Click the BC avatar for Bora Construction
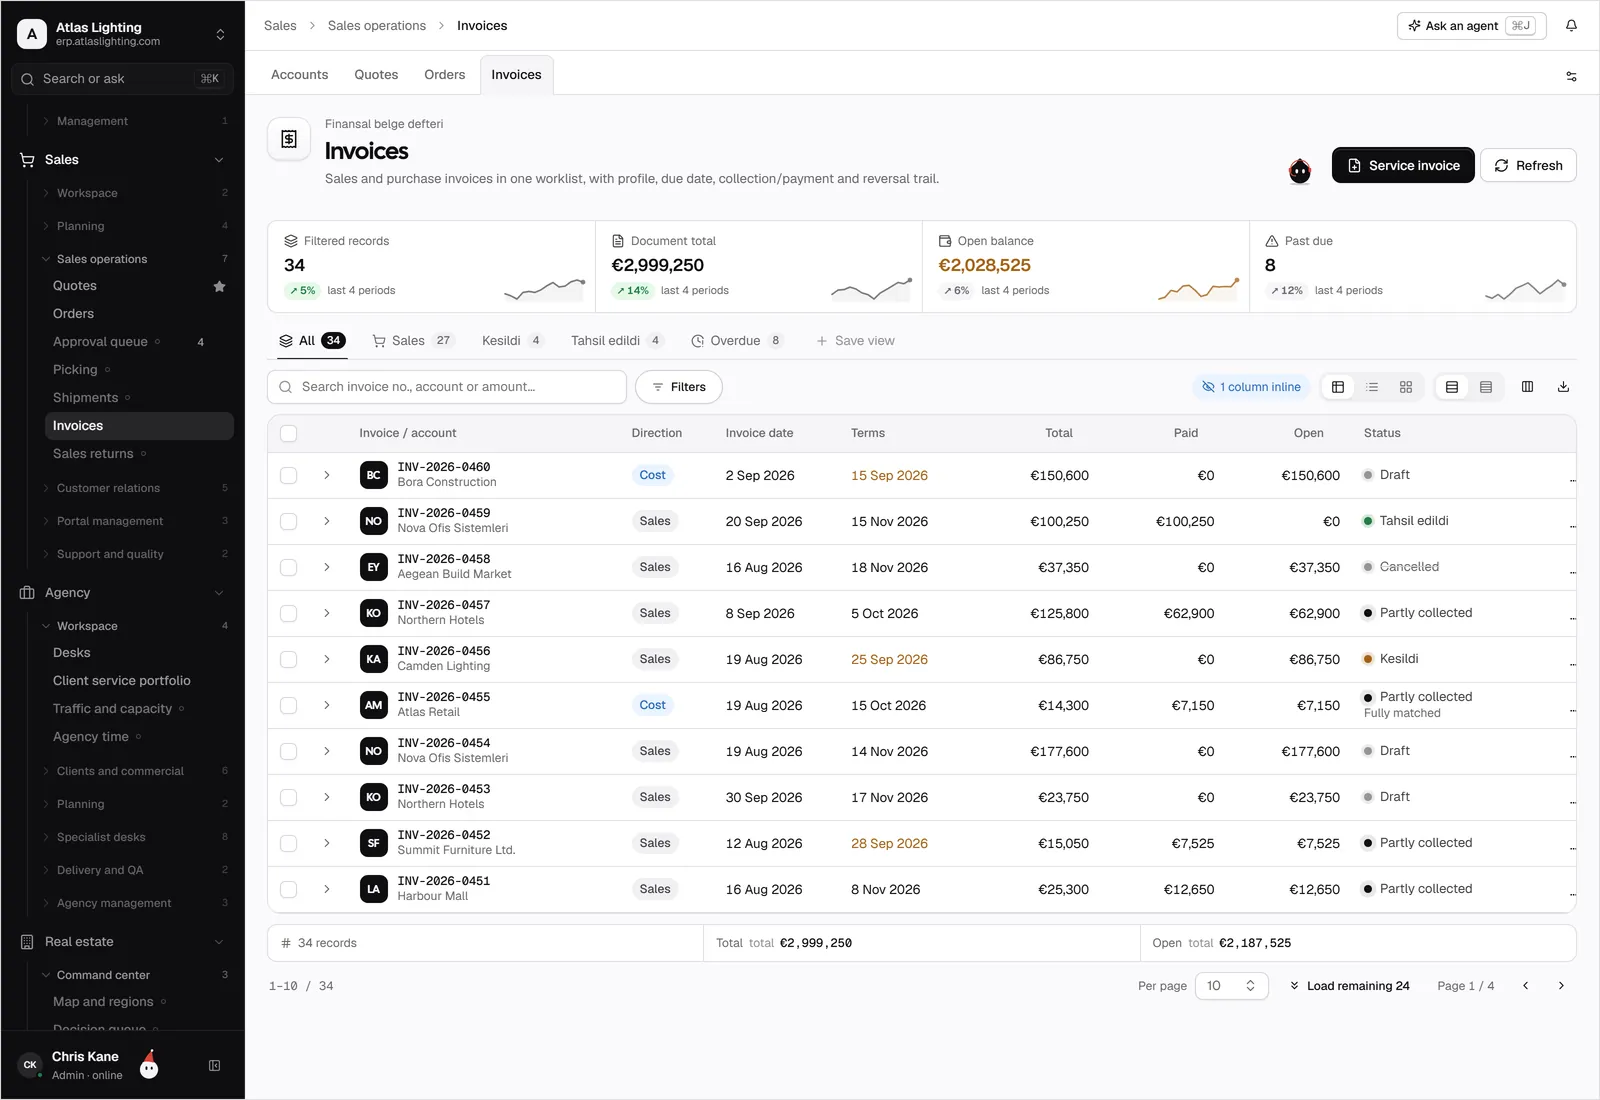The width and height of the screenshot is (1600, 1100). (373, 475)
